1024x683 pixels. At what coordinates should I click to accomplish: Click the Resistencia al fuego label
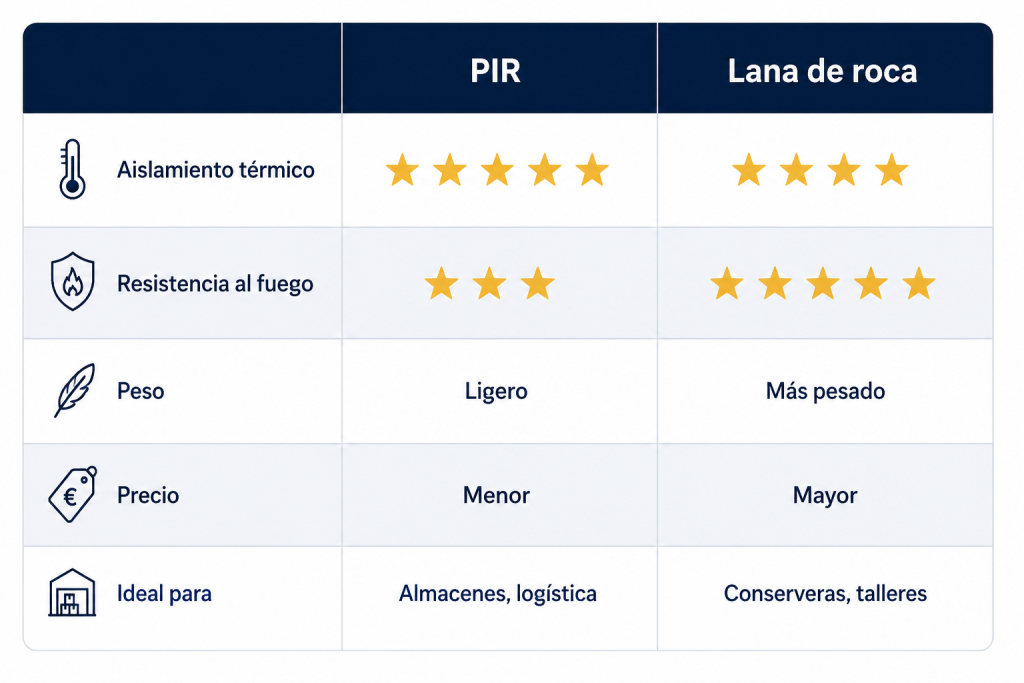[x=215, y=283]
